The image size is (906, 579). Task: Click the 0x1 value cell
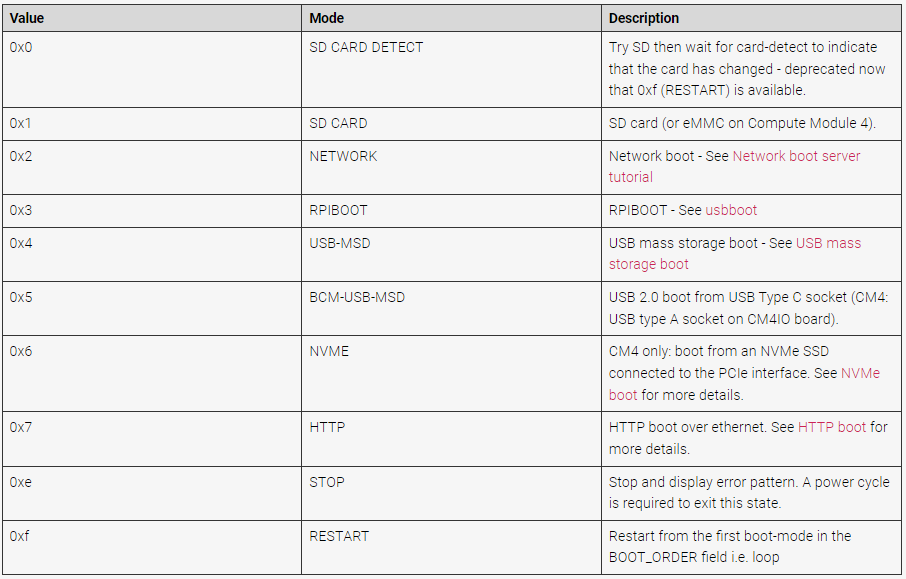[152, 124]
